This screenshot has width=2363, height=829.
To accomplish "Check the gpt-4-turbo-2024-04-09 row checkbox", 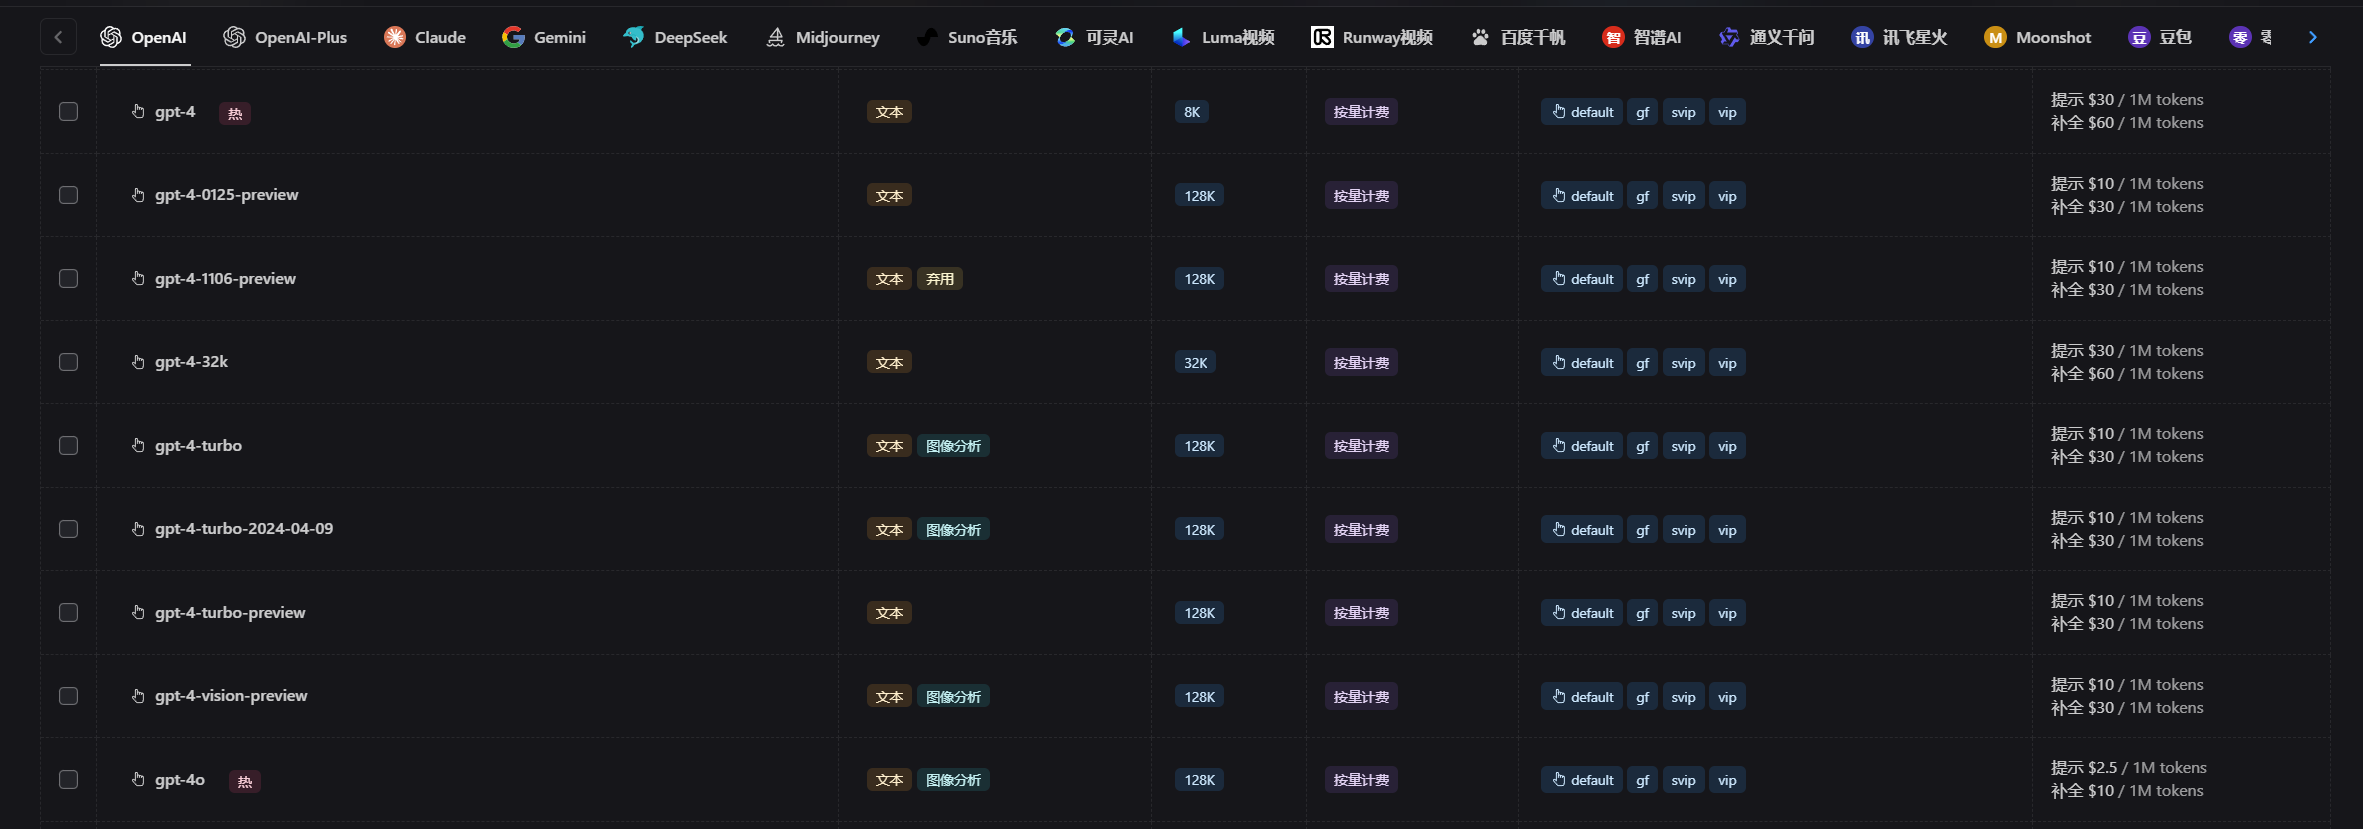I will (68, 529).
